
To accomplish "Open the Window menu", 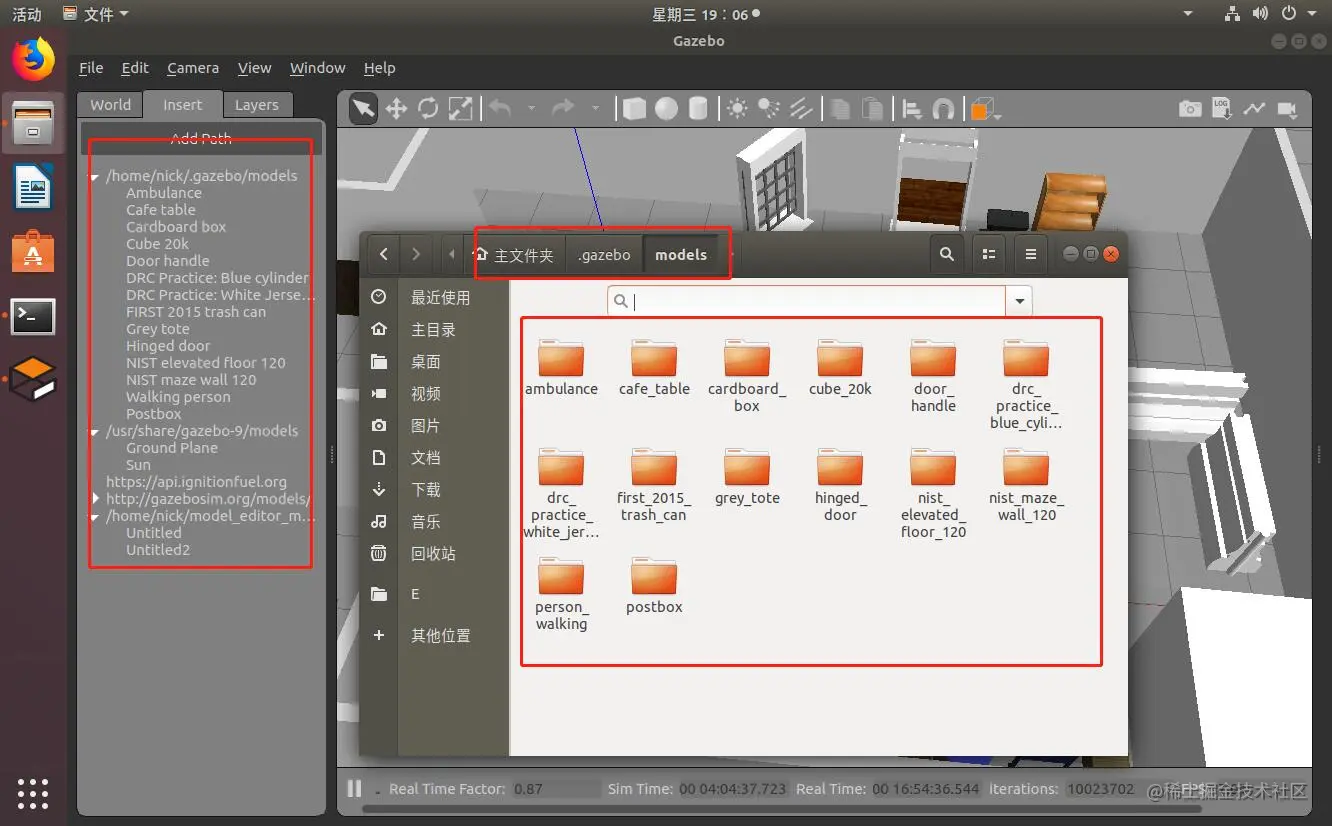I will pos(317,68).
